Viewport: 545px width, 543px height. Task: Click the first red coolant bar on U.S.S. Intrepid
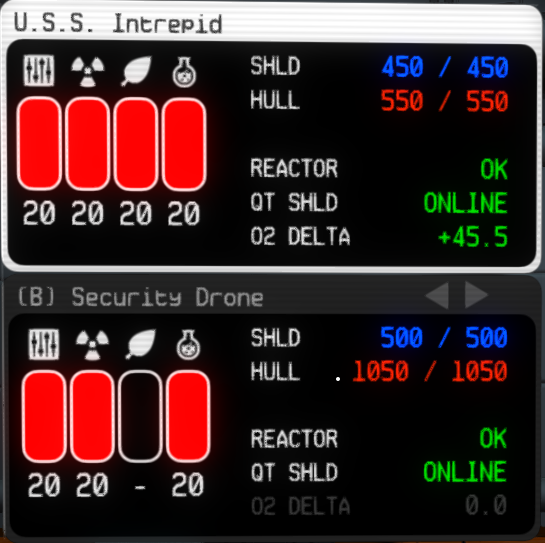(x=39, y=144)
